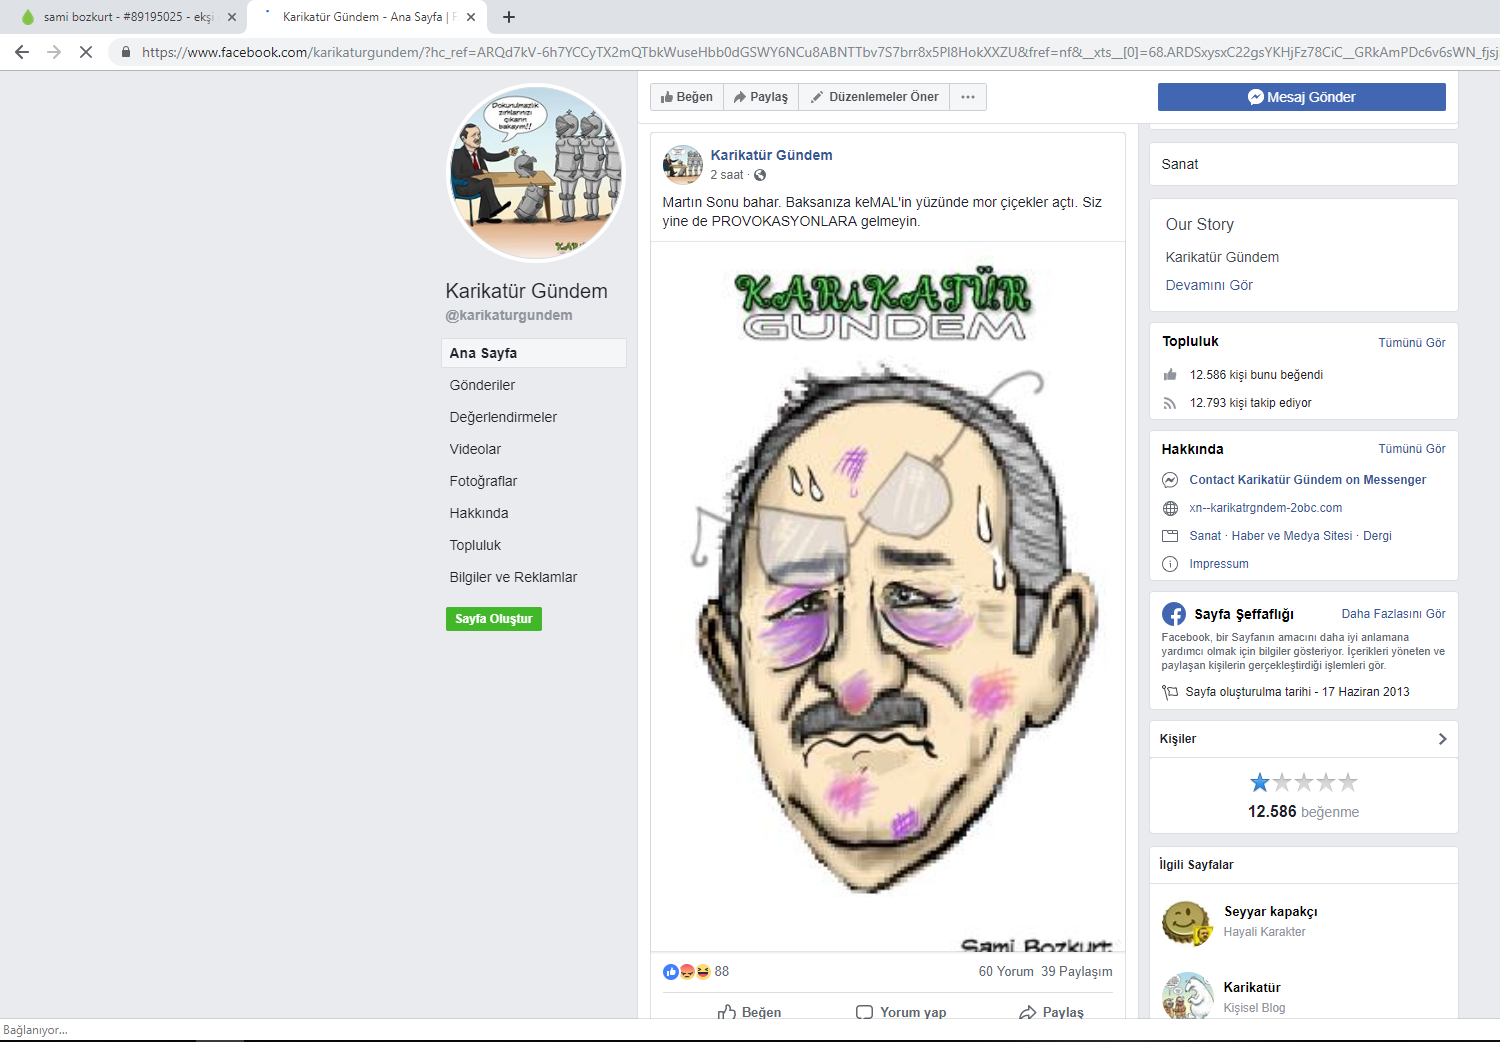Viewport: 1500px width, 1042px height.
Task: Click the address bar URL
Action: click(x=800, y=52)
